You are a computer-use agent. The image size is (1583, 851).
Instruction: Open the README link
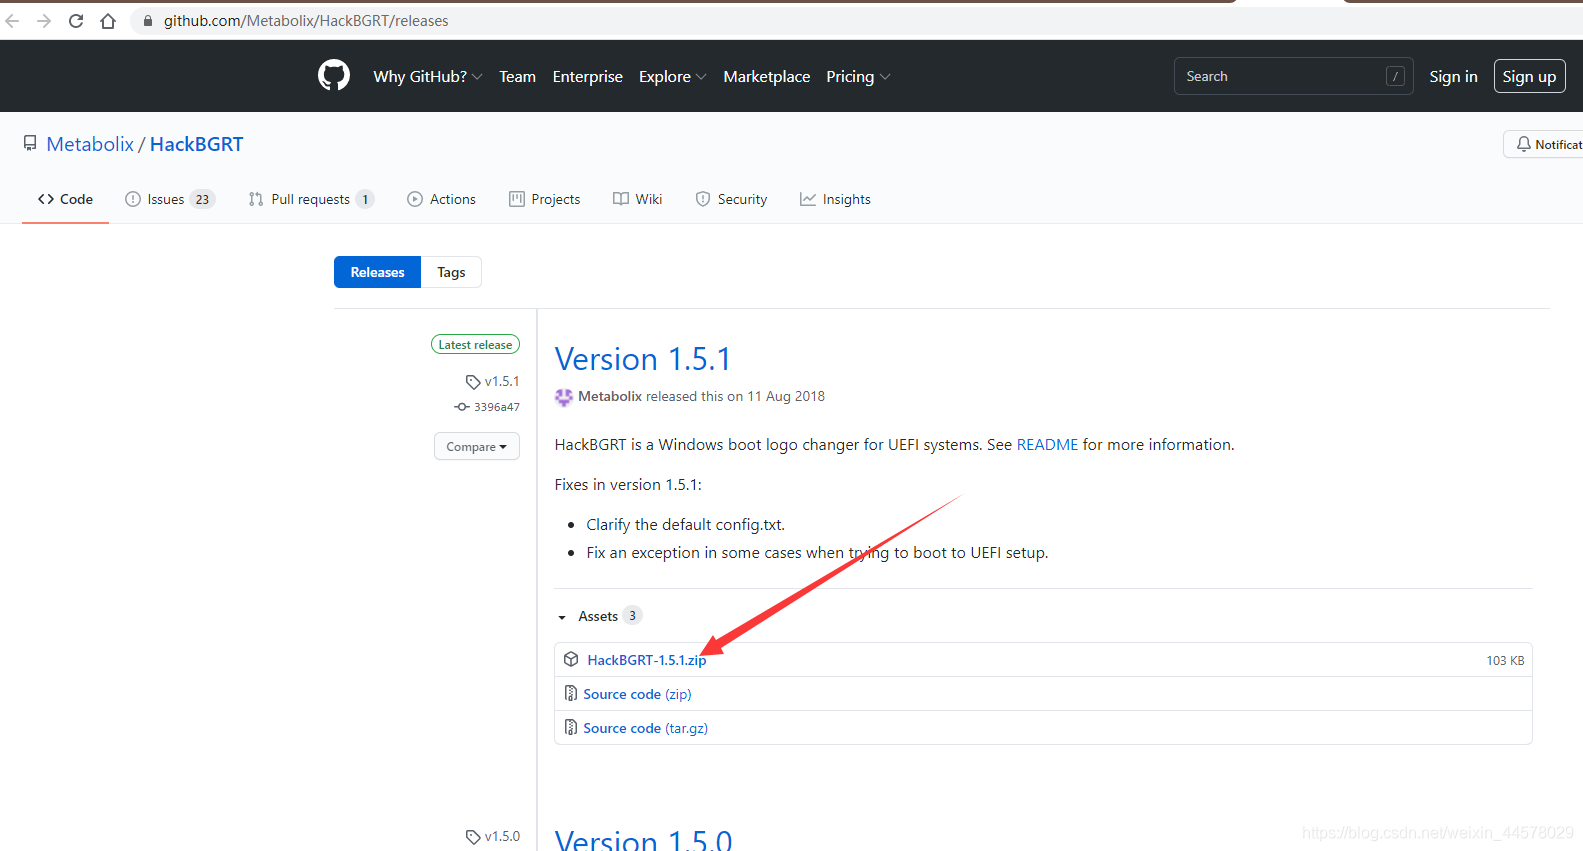coord(1047,445)
